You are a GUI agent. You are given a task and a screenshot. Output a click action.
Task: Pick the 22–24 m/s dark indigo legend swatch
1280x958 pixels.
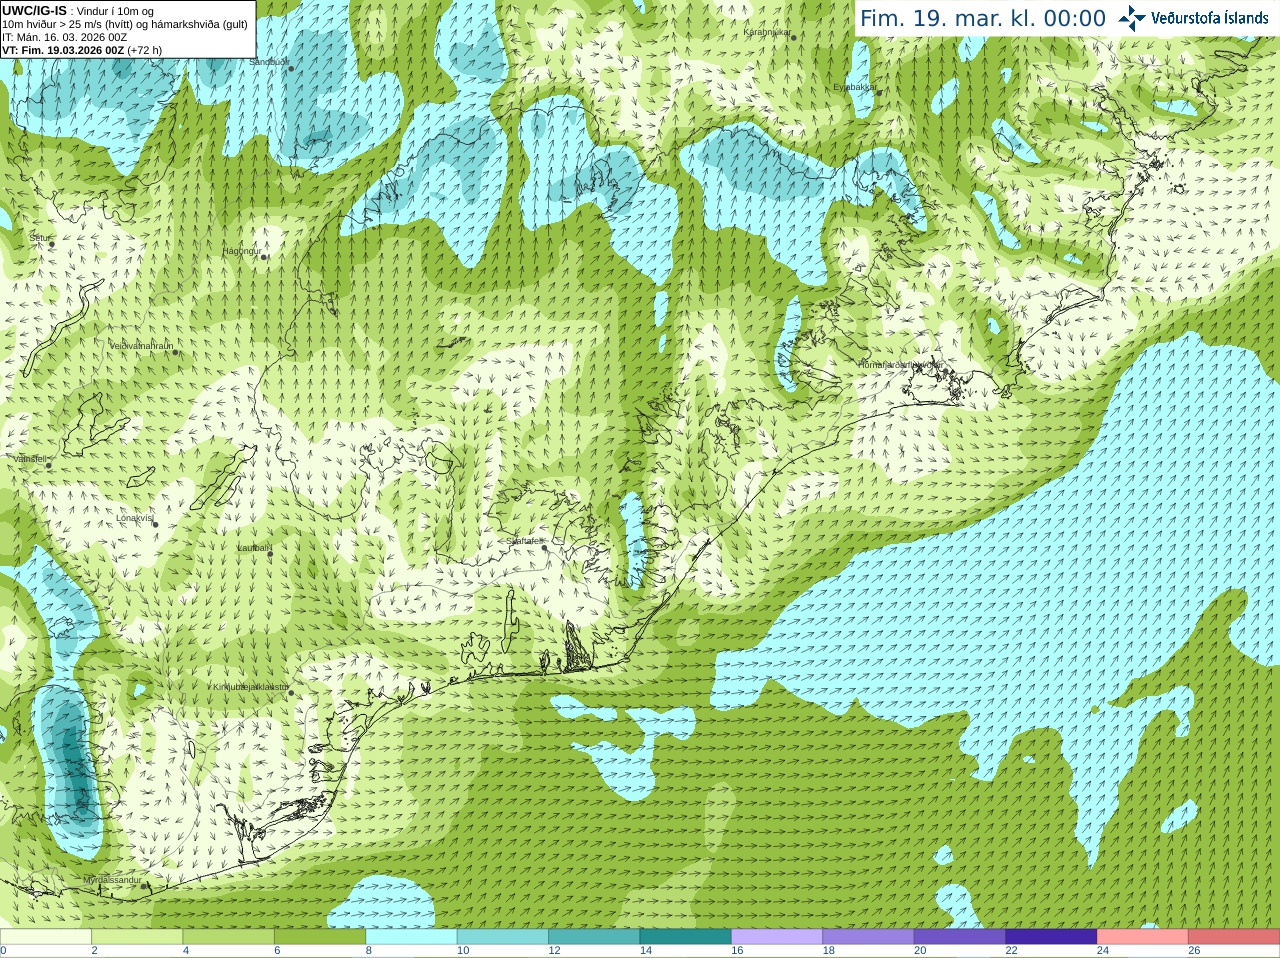point(1051,937)
